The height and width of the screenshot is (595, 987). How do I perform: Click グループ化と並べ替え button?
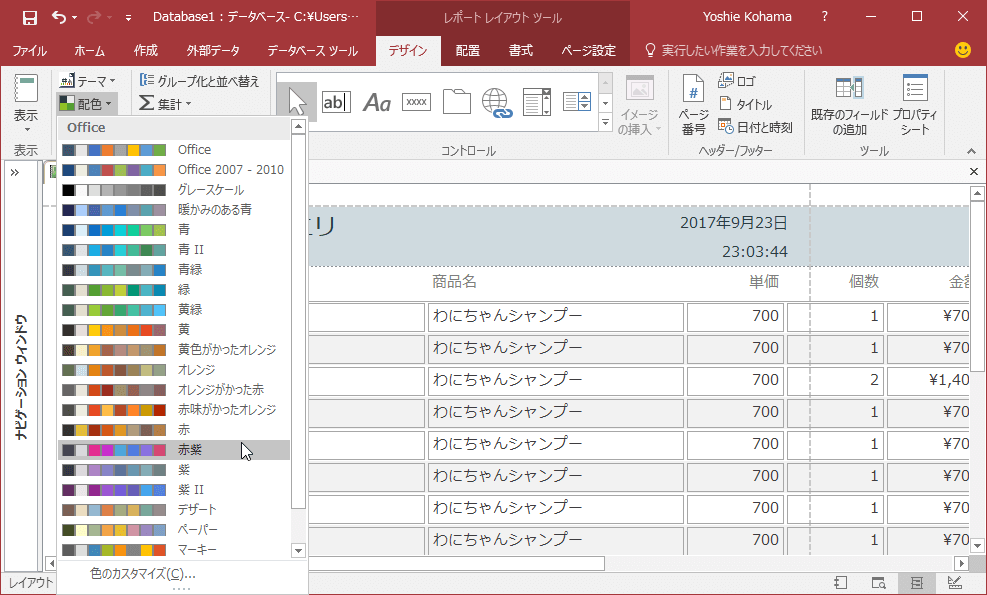tap(199, 81)
